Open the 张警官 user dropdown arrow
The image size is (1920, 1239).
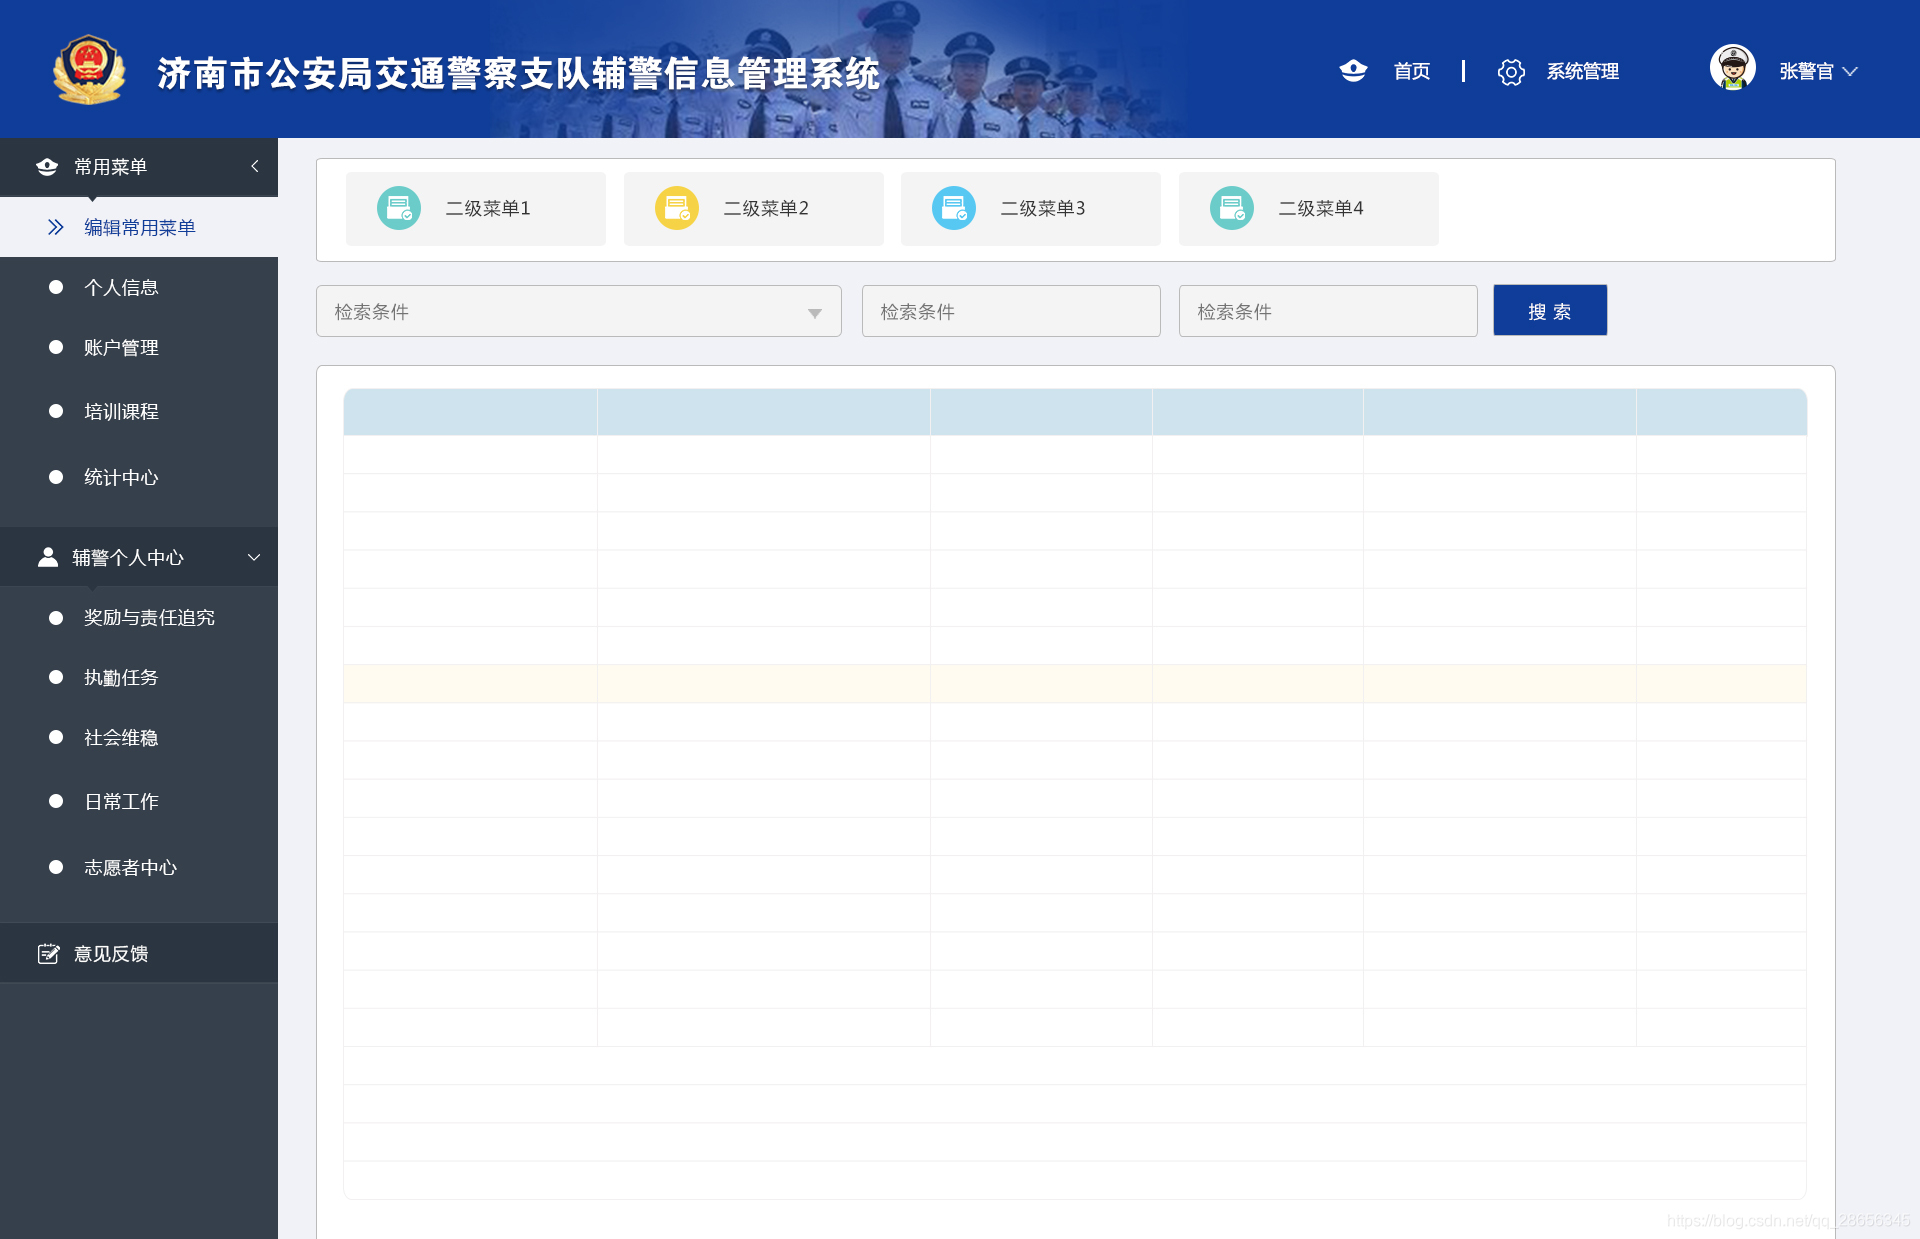pos(1850,71)
